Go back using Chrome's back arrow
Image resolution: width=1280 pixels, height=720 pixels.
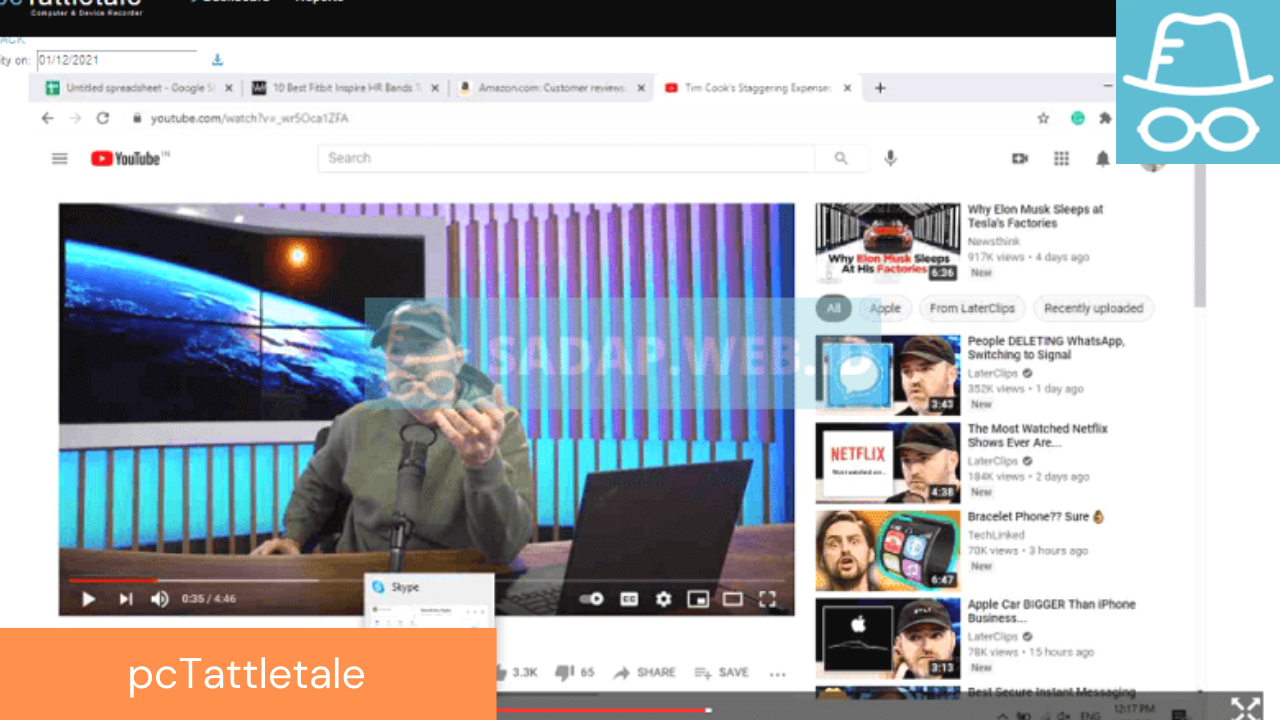point(47,118)
